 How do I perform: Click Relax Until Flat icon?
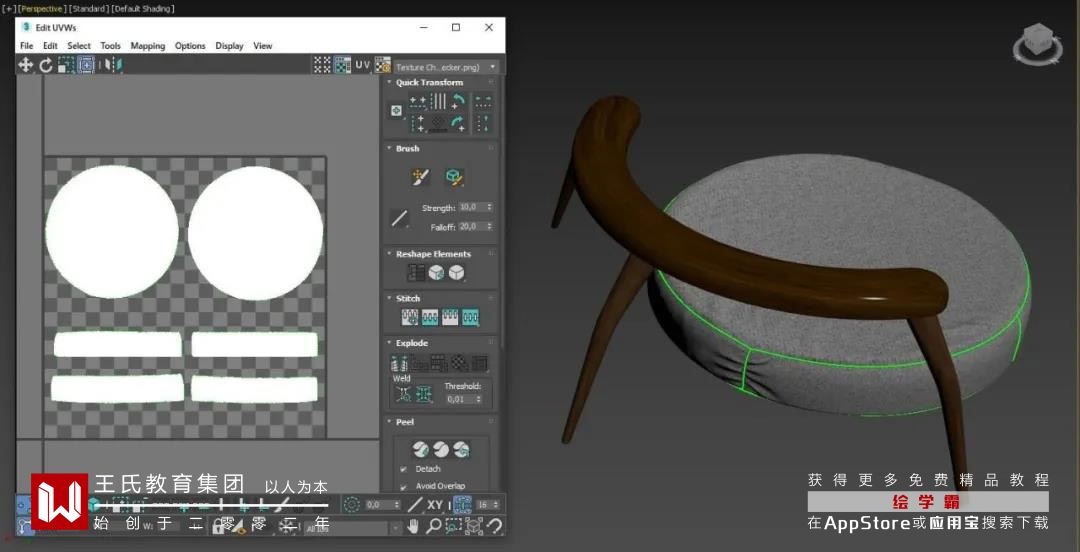437,273
